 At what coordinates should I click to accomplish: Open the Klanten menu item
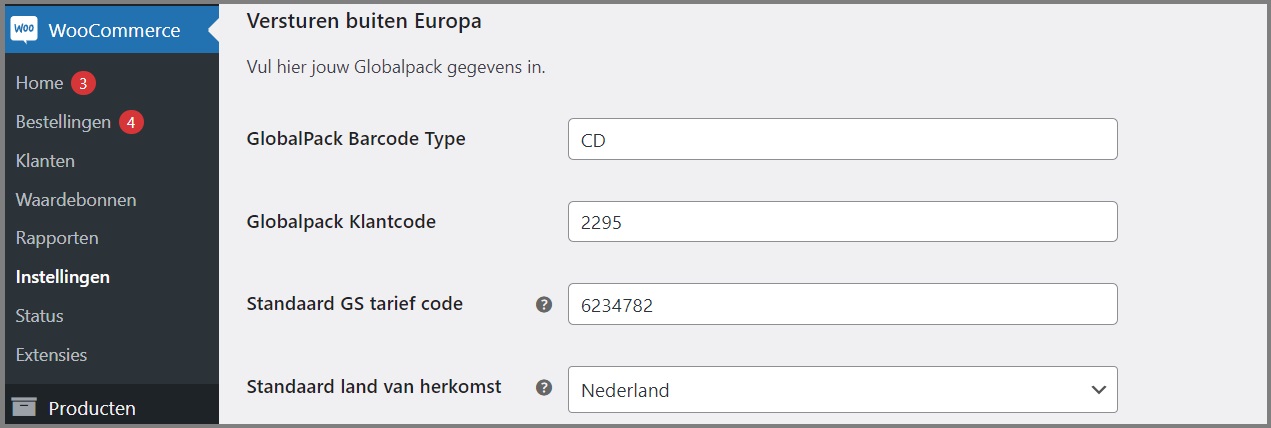coord(45,160)
